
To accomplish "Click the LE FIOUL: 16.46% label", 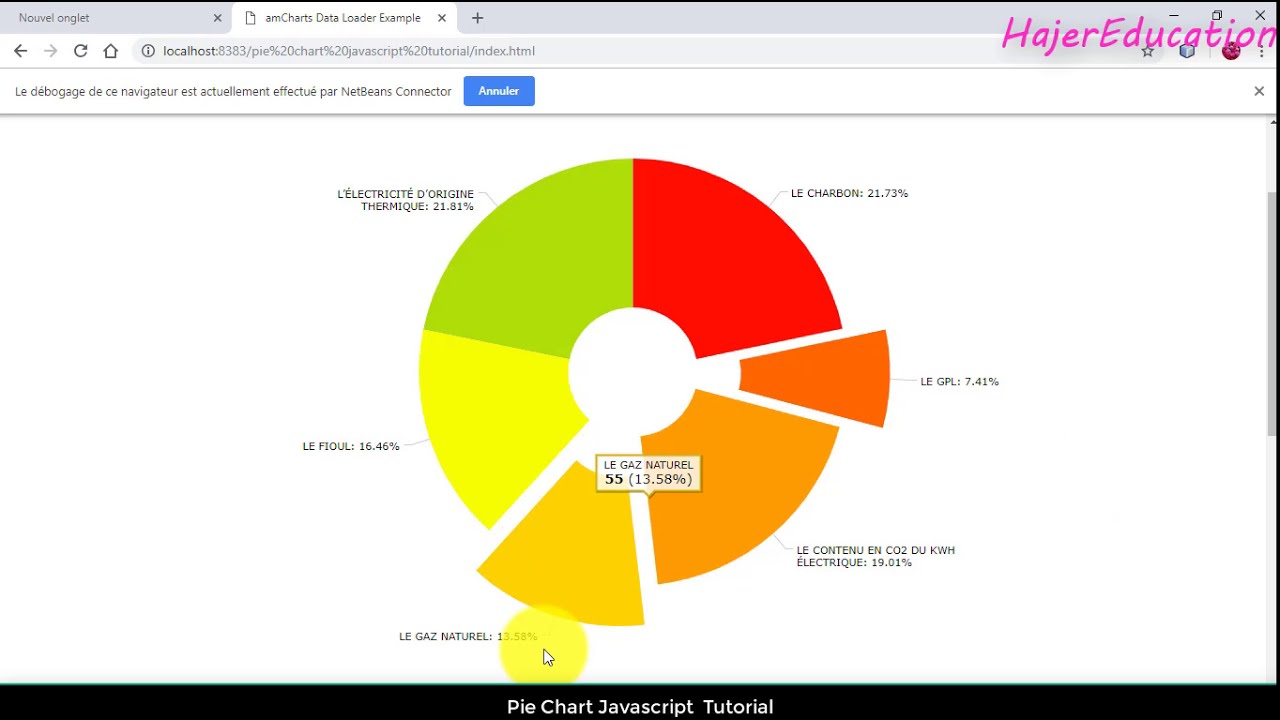I will pos(351,446).
